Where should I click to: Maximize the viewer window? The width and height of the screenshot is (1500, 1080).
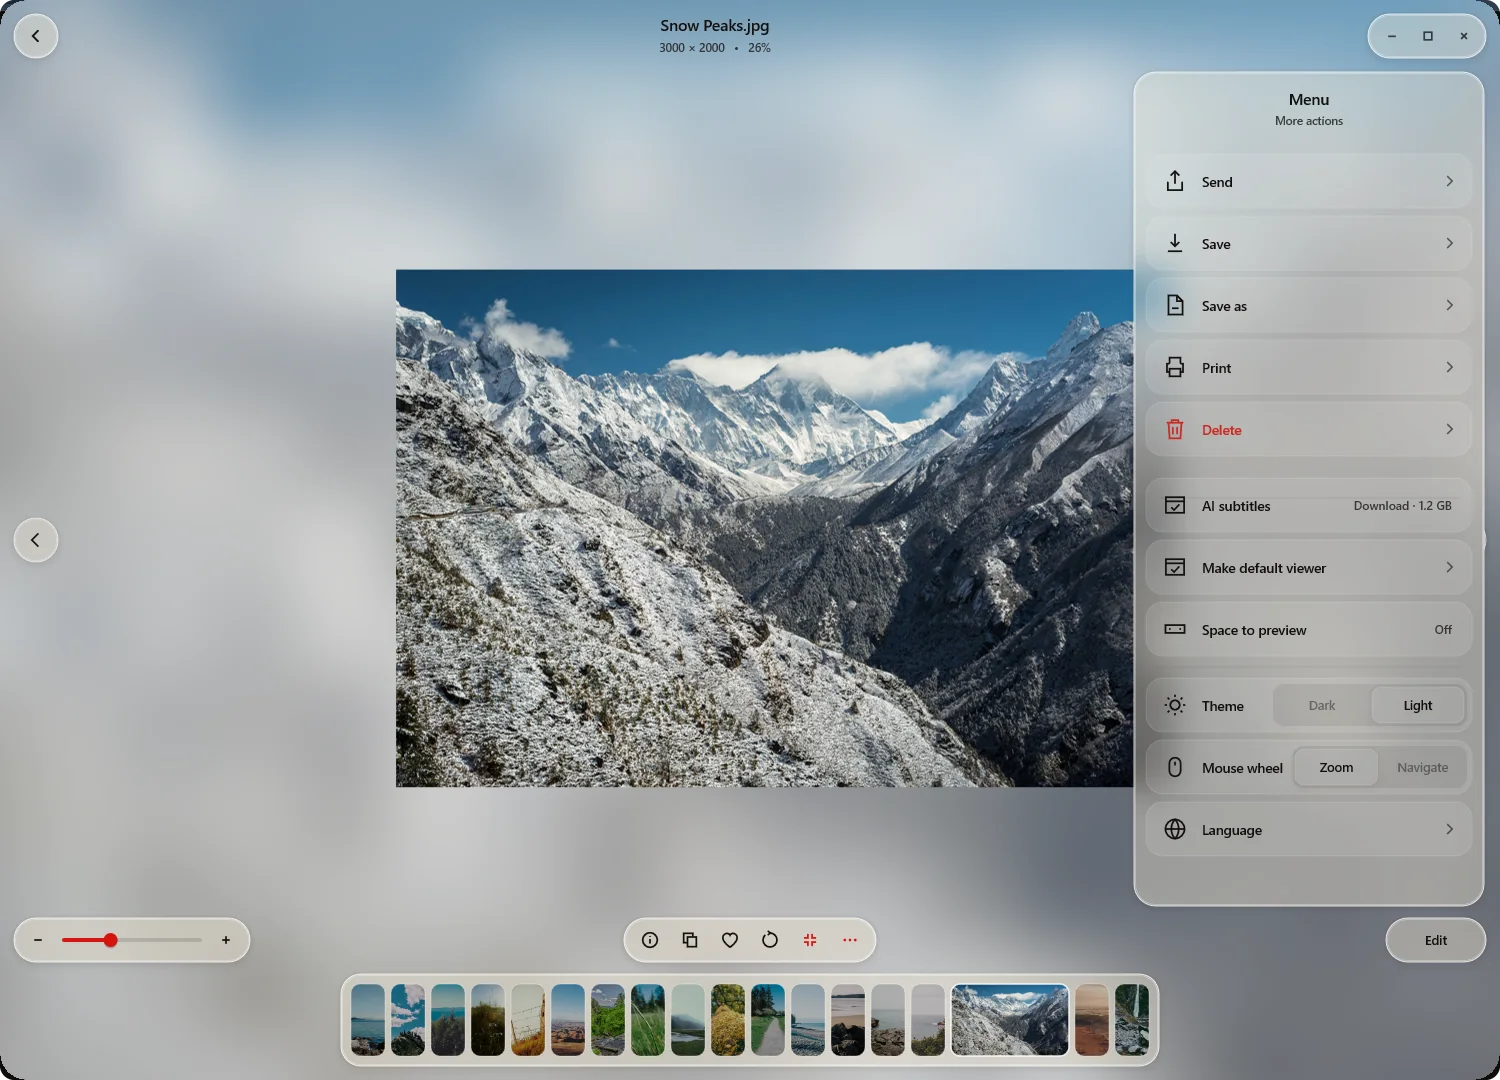[1428, 36]
